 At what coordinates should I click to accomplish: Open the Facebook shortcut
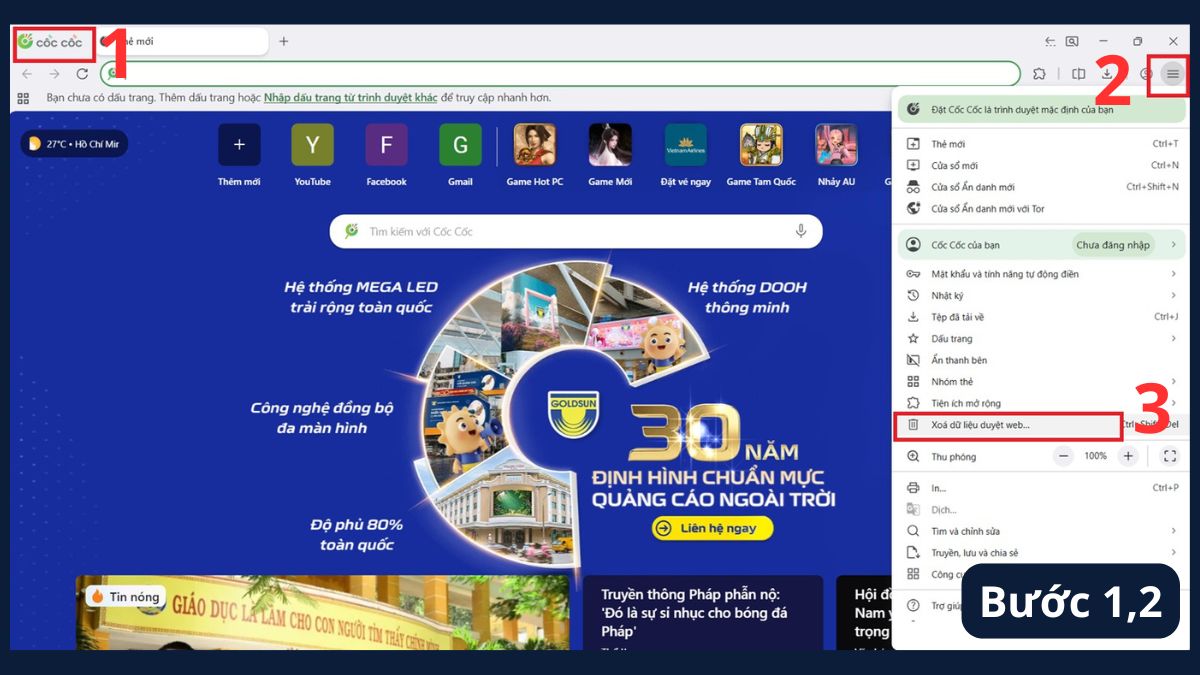[x=386, y=154]
